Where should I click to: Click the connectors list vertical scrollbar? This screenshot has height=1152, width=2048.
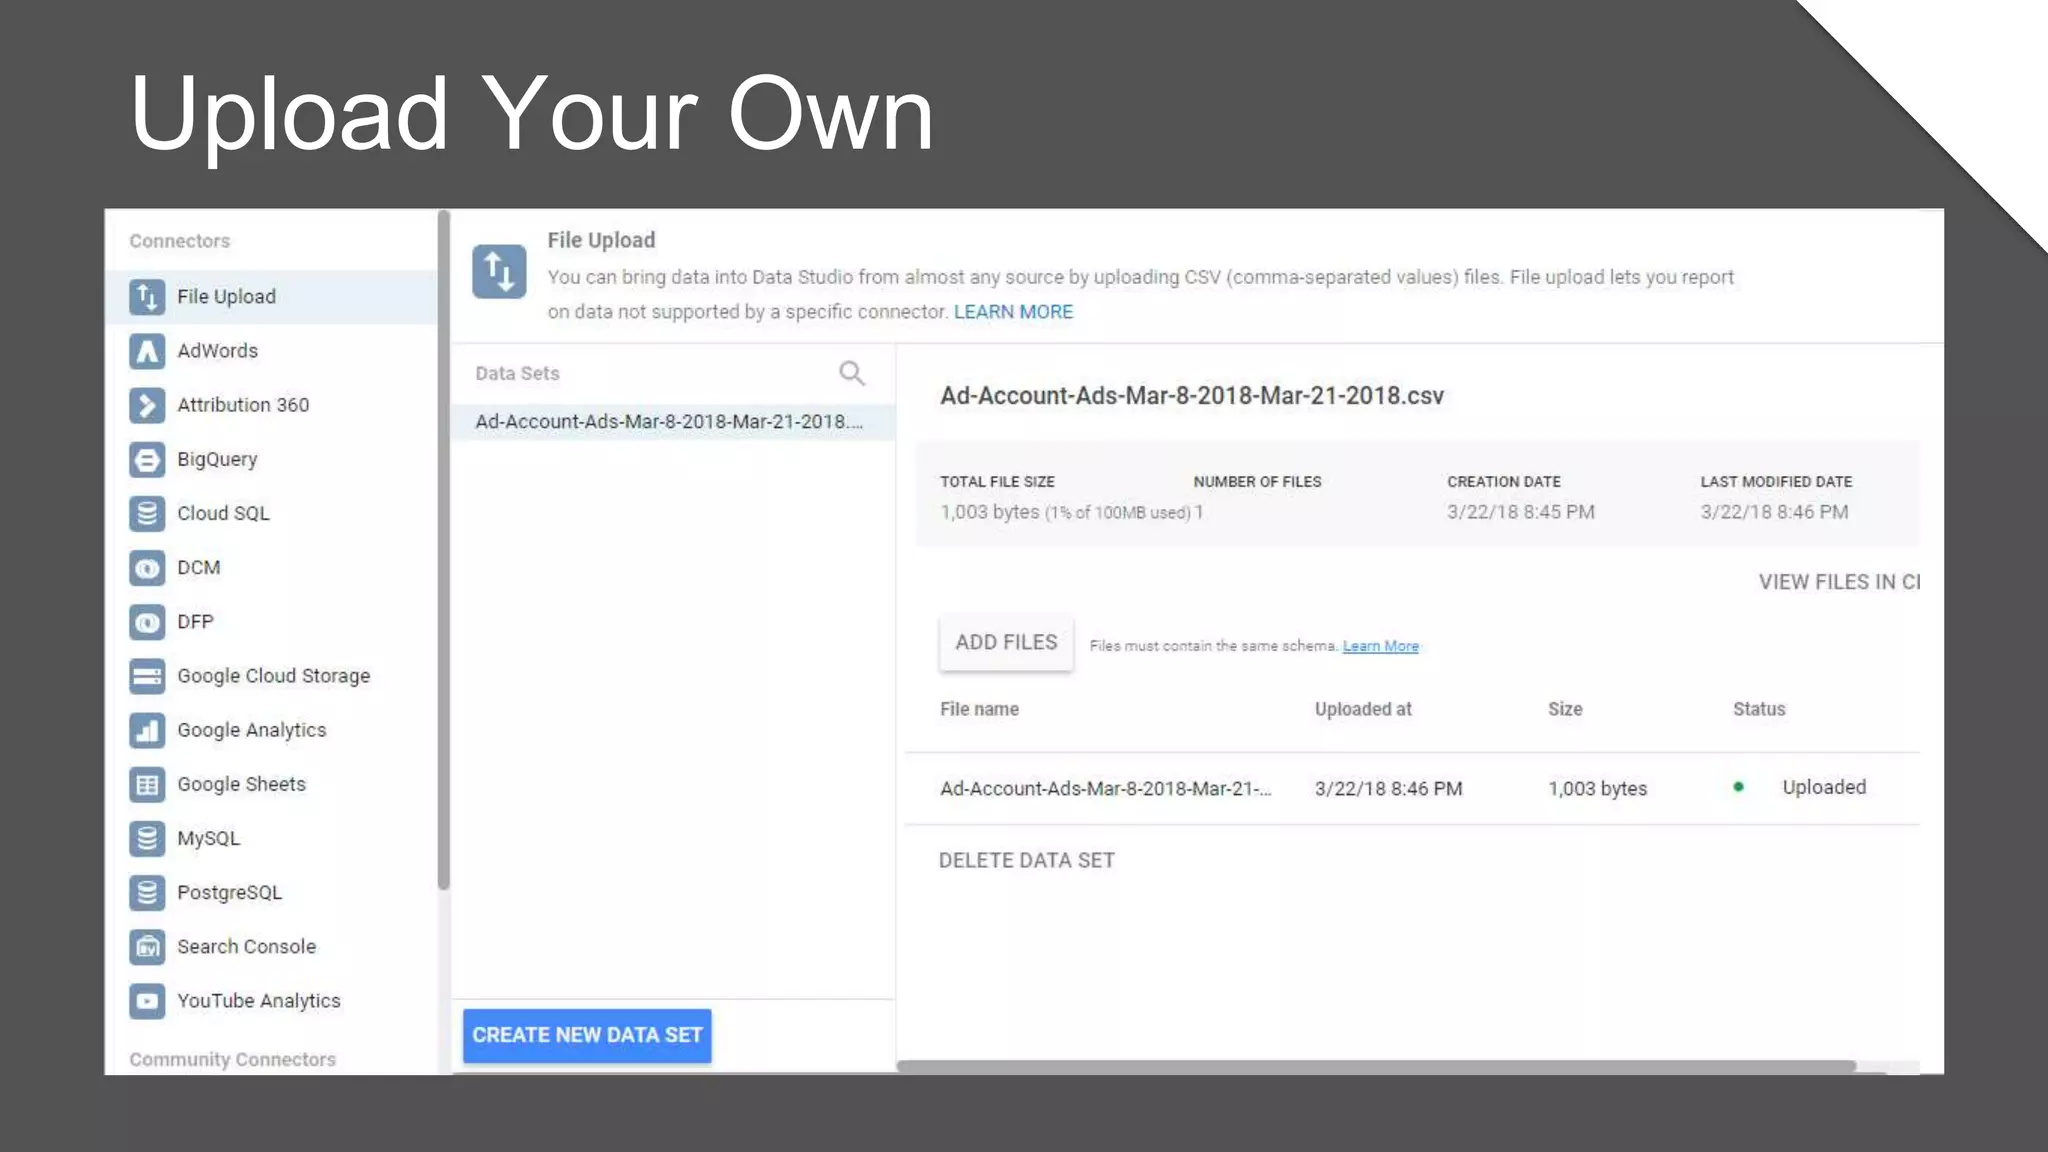point(443,550)
